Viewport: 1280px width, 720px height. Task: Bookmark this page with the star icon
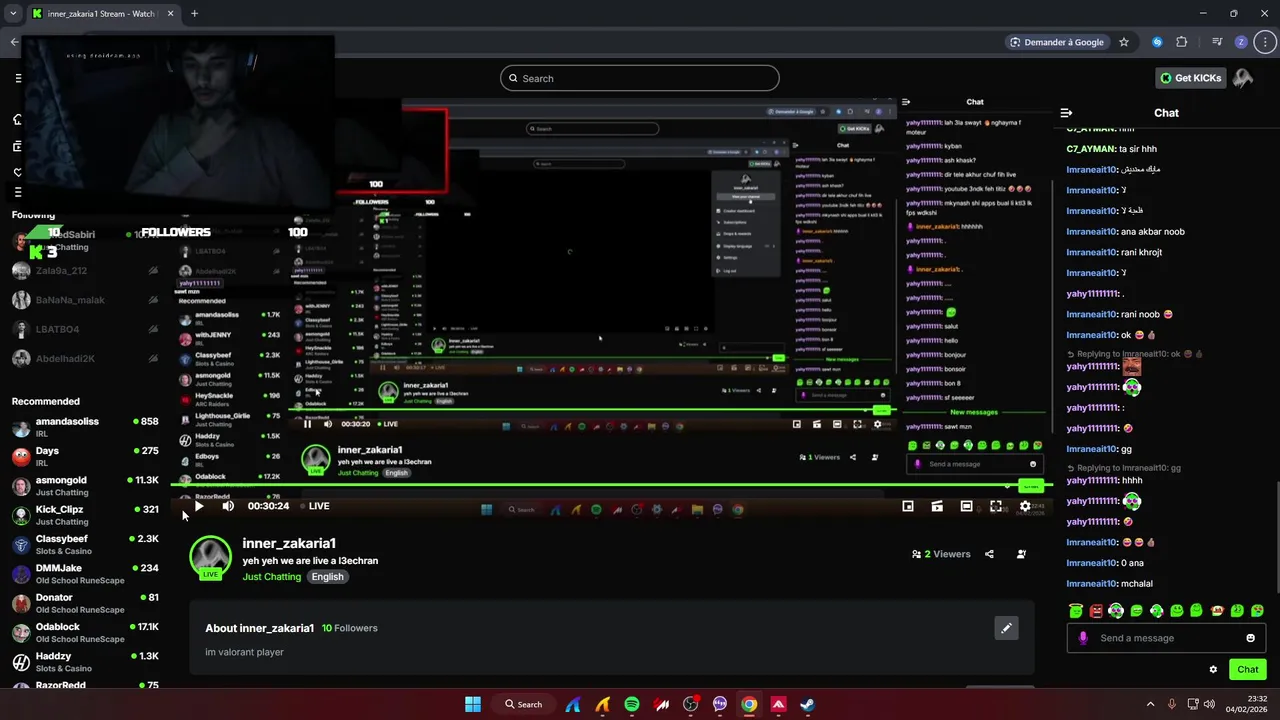point(1124,42)
